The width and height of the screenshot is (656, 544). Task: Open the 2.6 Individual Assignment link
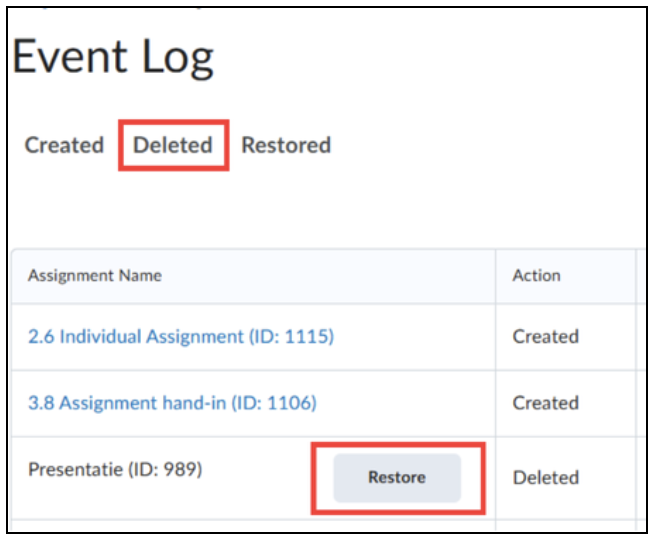(x=181, y=336)
